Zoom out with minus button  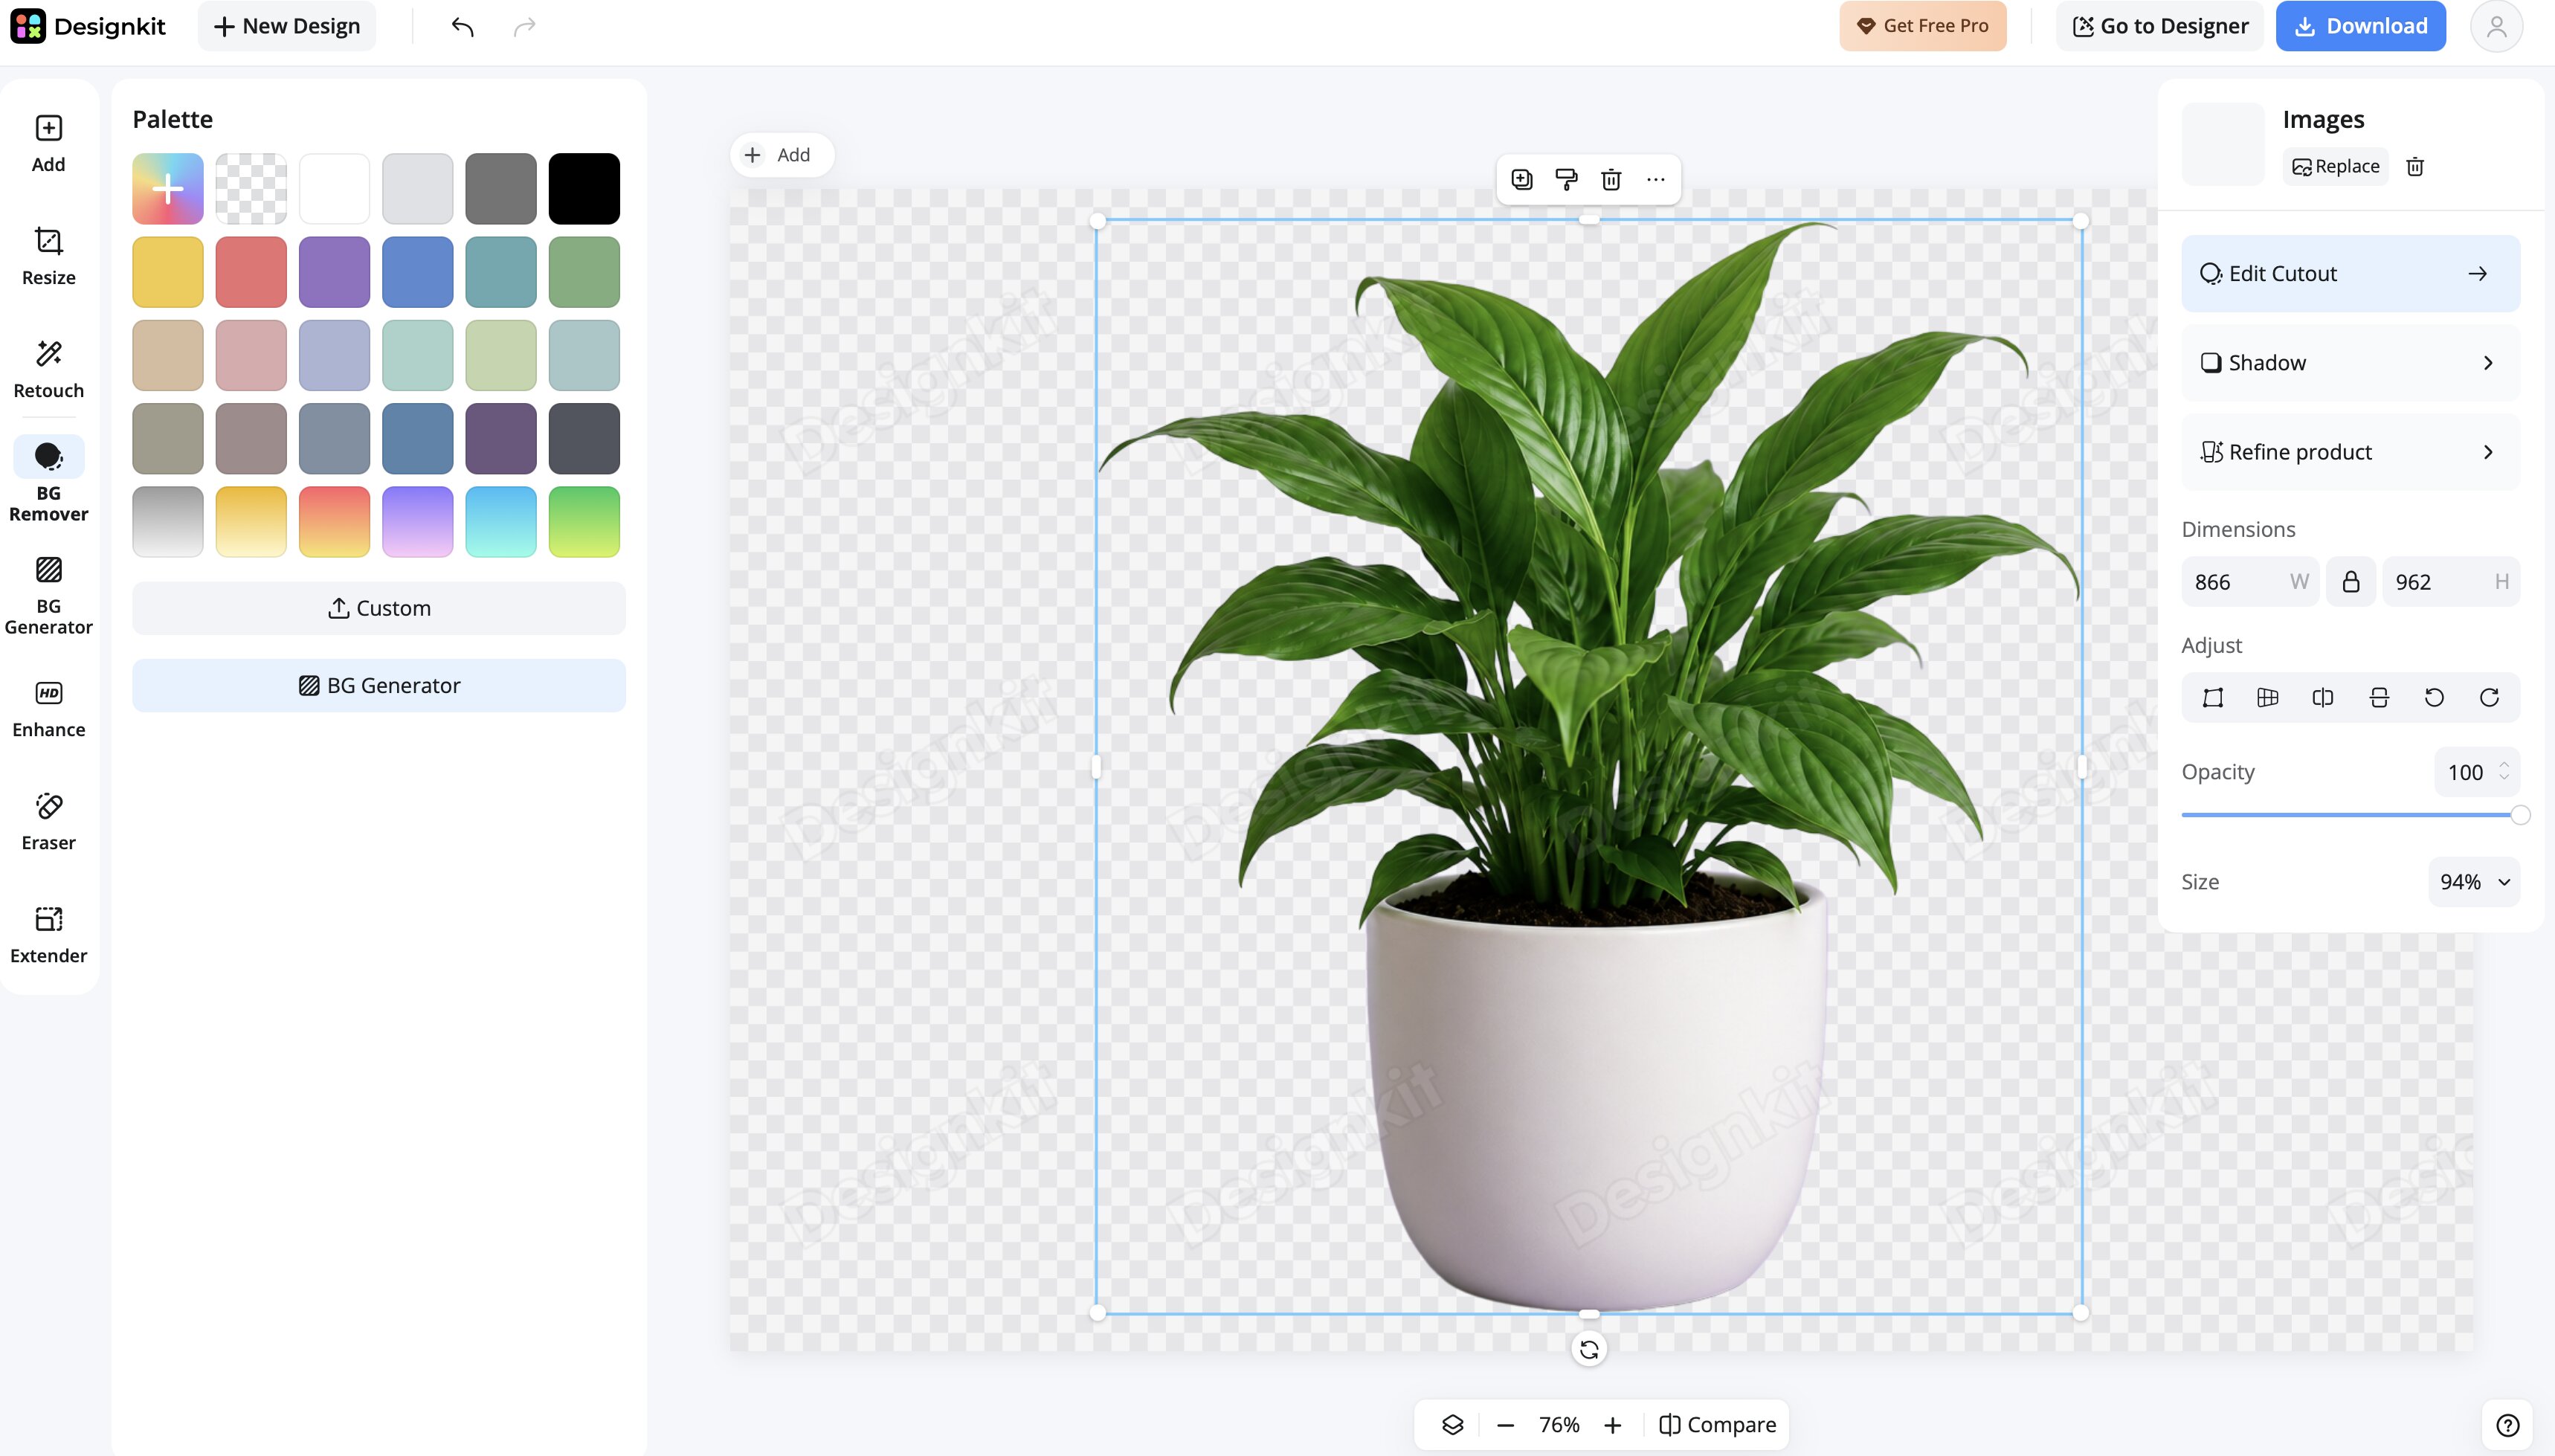click(1505, 1425)
